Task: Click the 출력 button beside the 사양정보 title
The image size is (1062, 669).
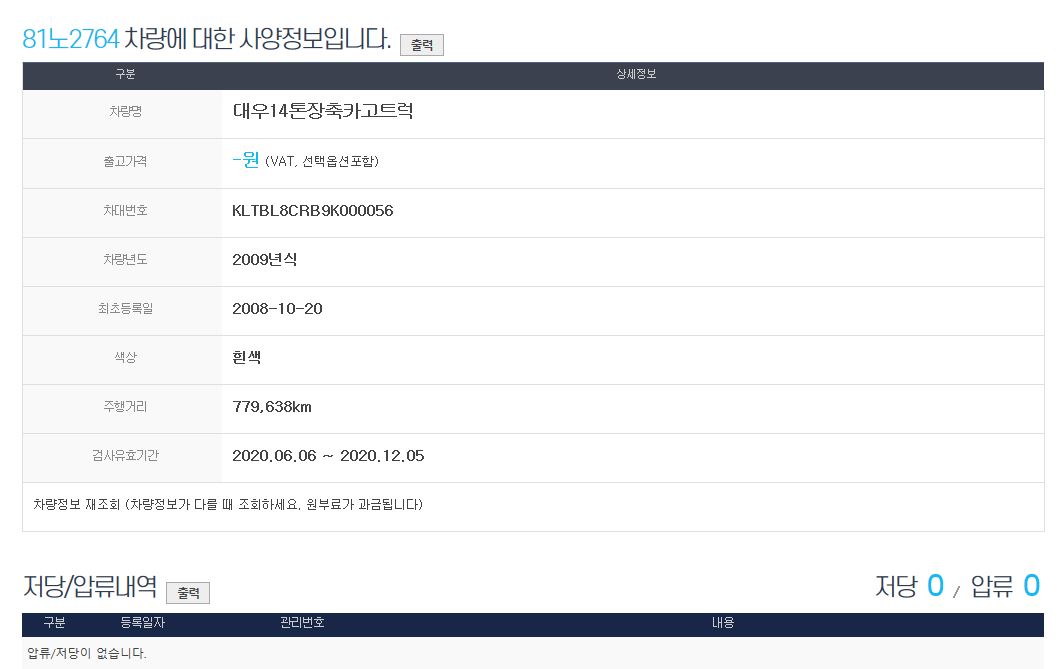Action: (x=421, y=45)
